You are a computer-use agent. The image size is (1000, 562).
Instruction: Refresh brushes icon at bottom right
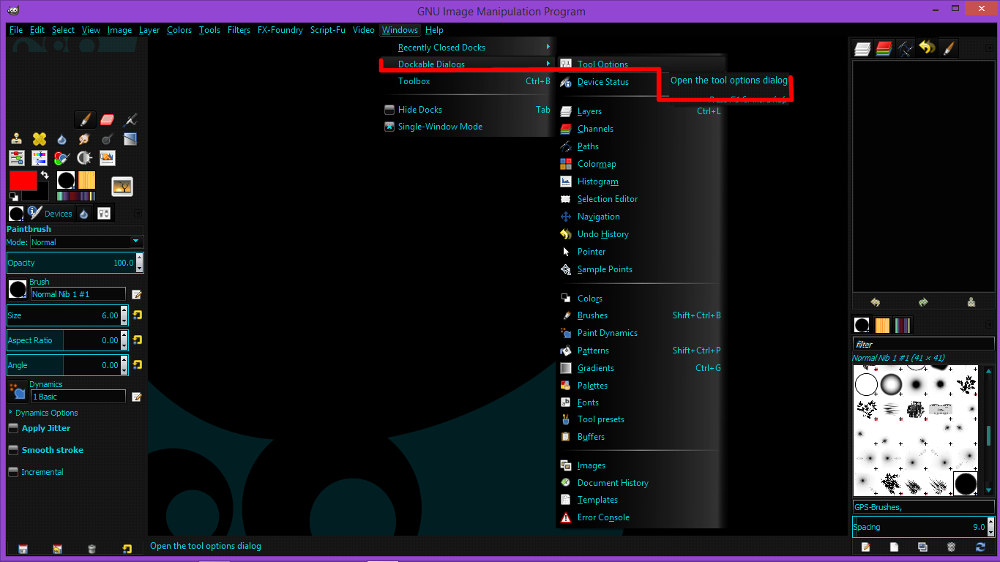(980, 547)
